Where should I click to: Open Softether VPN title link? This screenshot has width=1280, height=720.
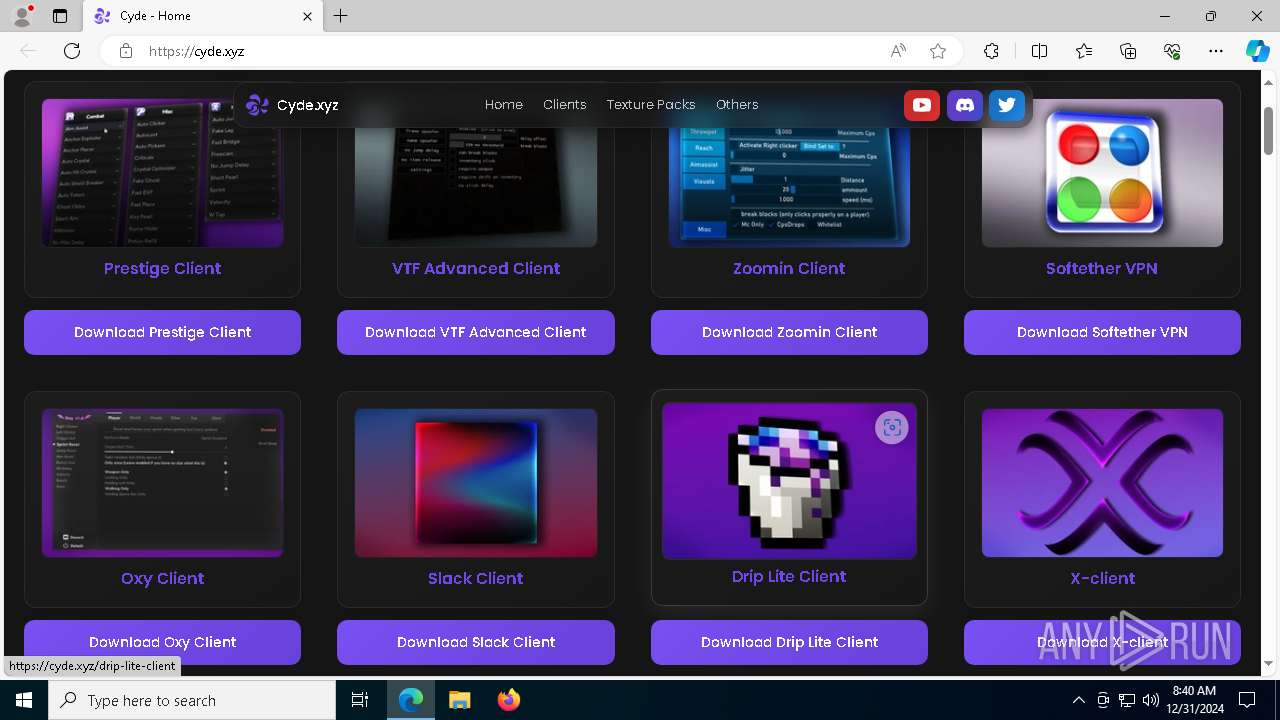1102,268
